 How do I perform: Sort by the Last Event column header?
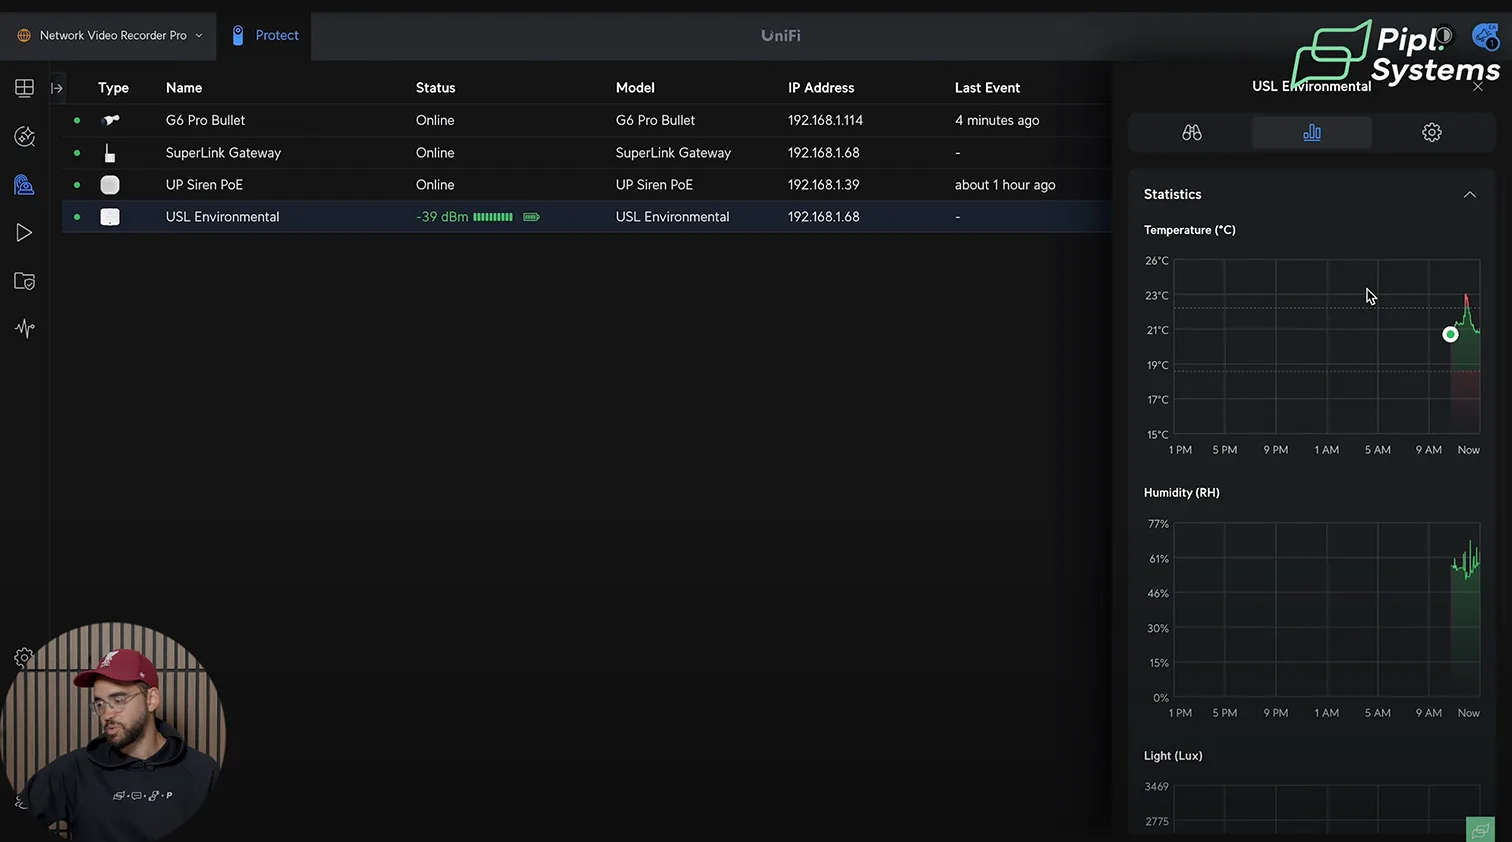pos(987,88)
